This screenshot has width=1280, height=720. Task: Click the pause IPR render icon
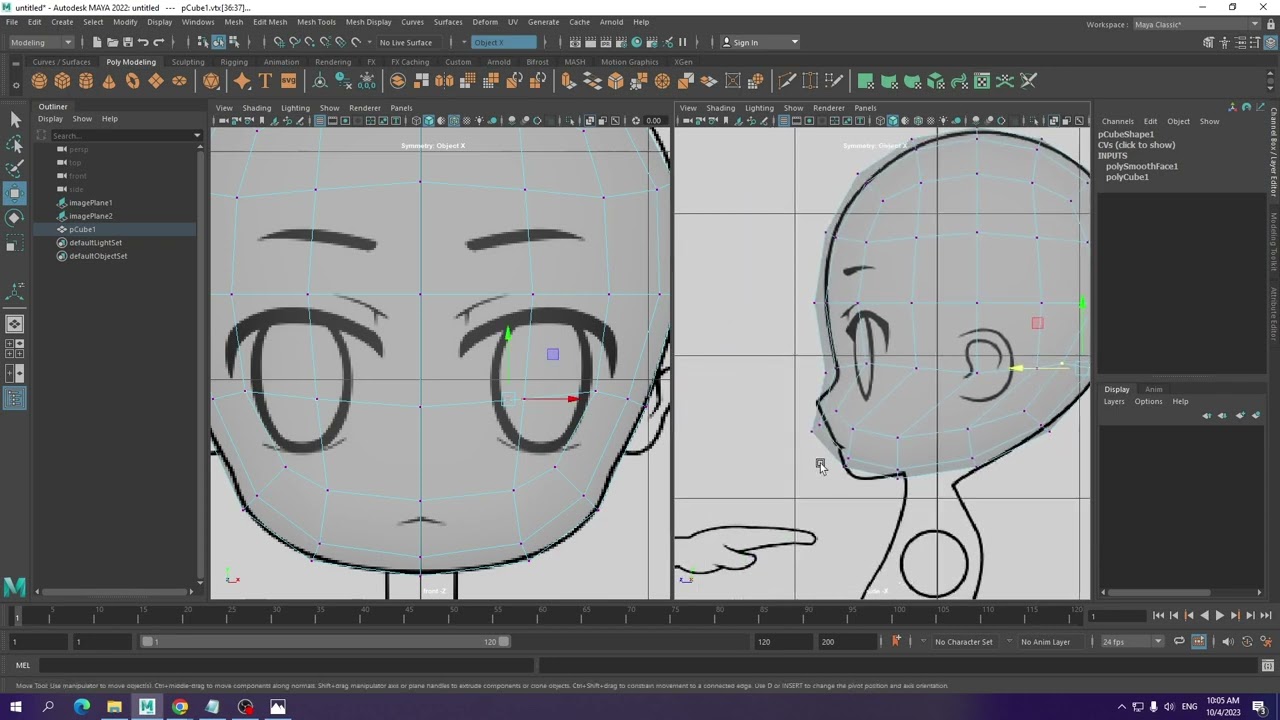[683, 42]
